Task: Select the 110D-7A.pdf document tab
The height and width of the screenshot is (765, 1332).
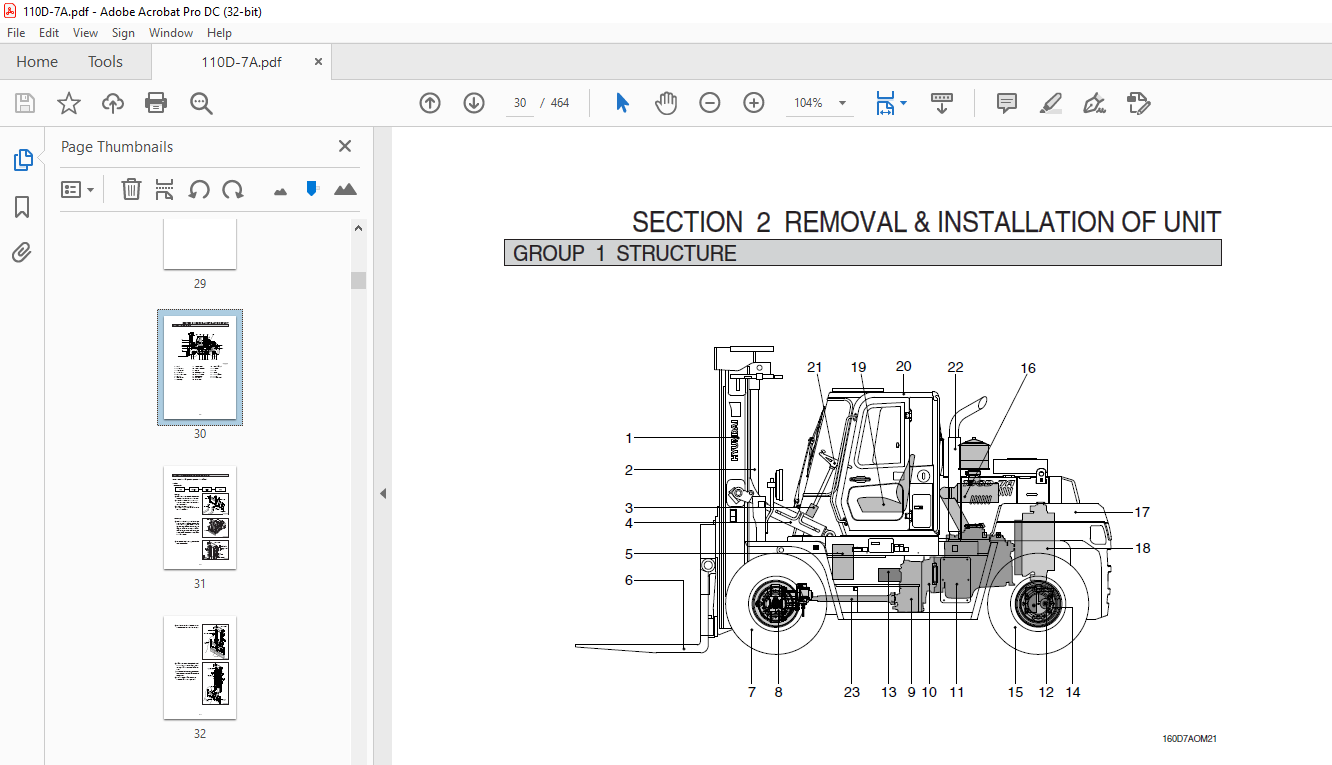Action: tap(241, 62)
